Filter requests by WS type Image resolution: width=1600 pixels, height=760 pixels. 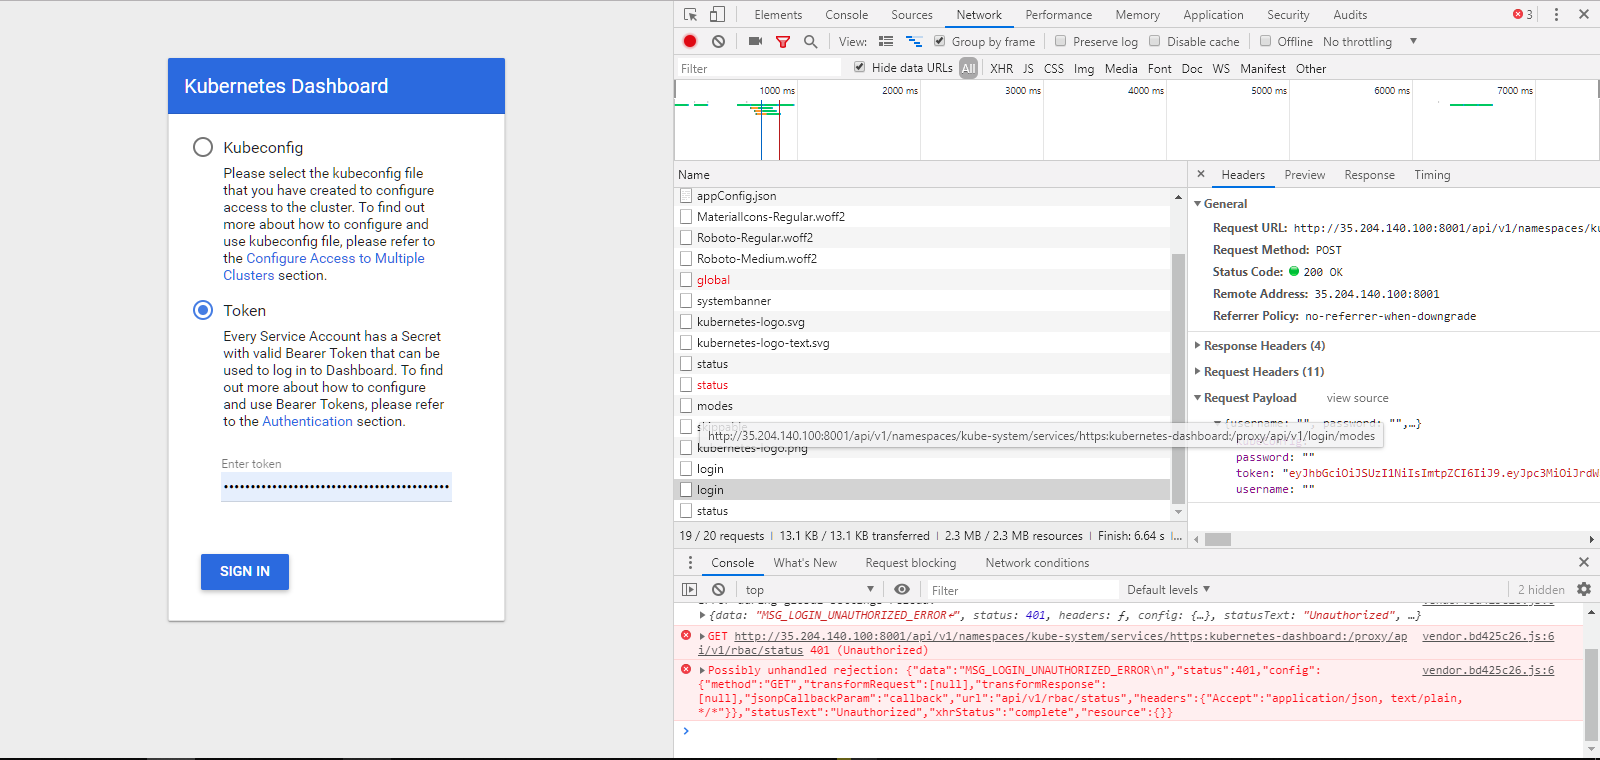pyautogui.click(x=1221, y=68)
